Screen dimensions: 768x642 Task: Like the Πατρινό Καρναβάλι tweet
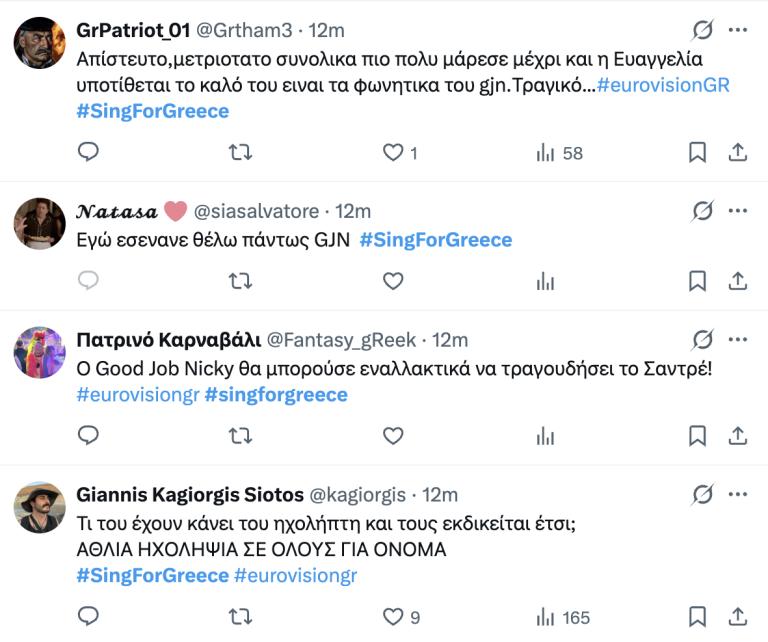(x=393, y=435)
